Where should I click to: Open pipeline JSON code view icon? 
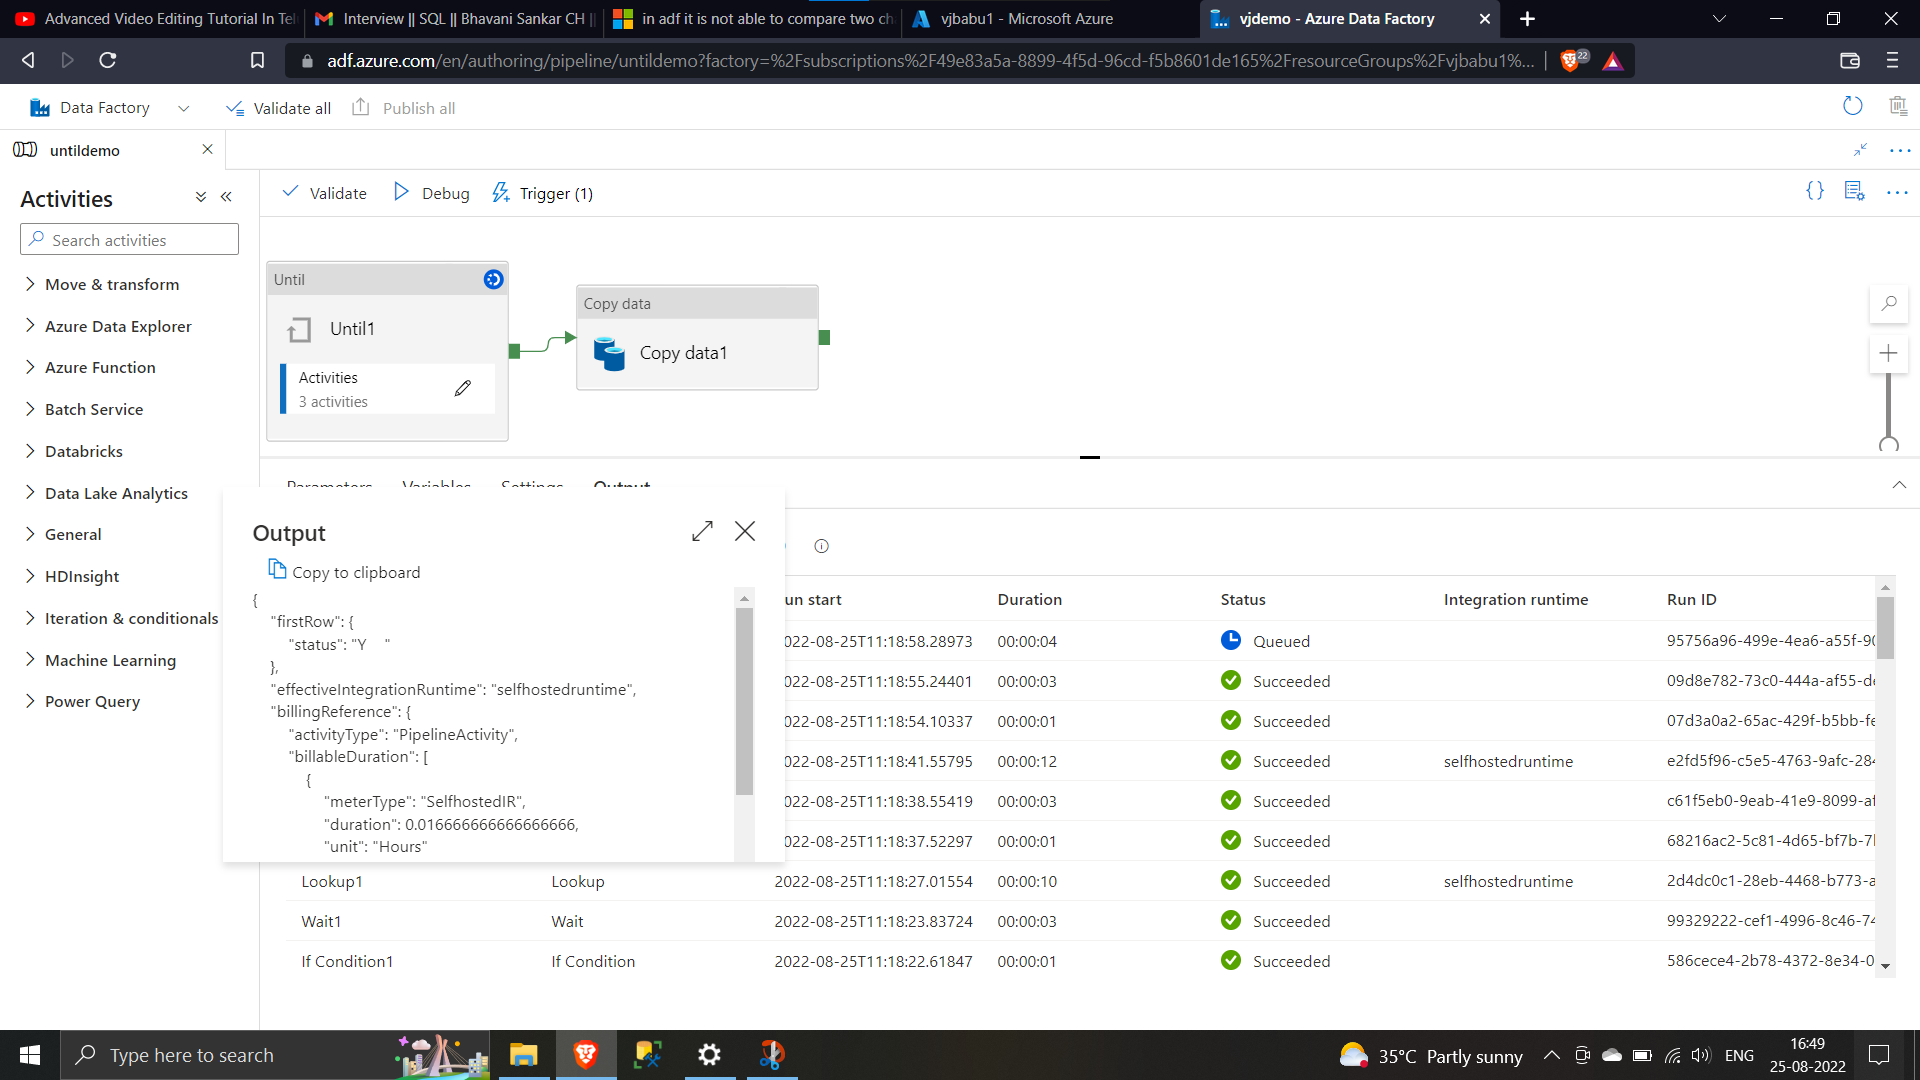pos(1815,191)
